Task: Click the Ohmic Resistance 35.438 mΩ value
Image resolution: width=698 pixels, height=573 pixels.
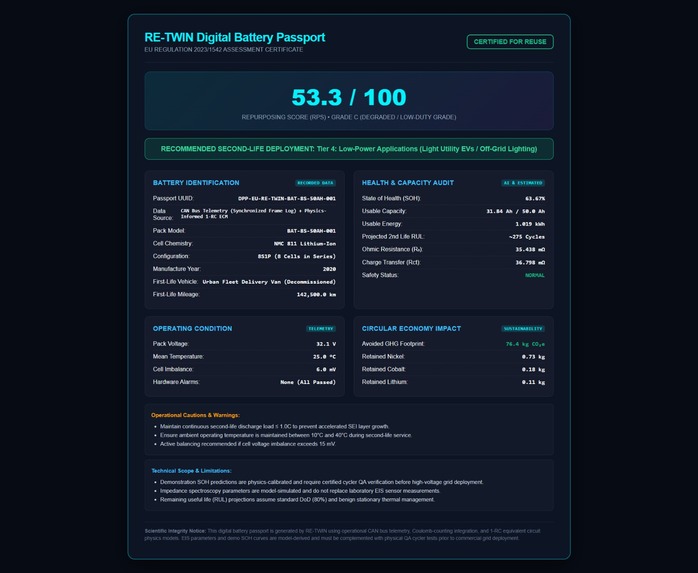Action: [530, 250]
